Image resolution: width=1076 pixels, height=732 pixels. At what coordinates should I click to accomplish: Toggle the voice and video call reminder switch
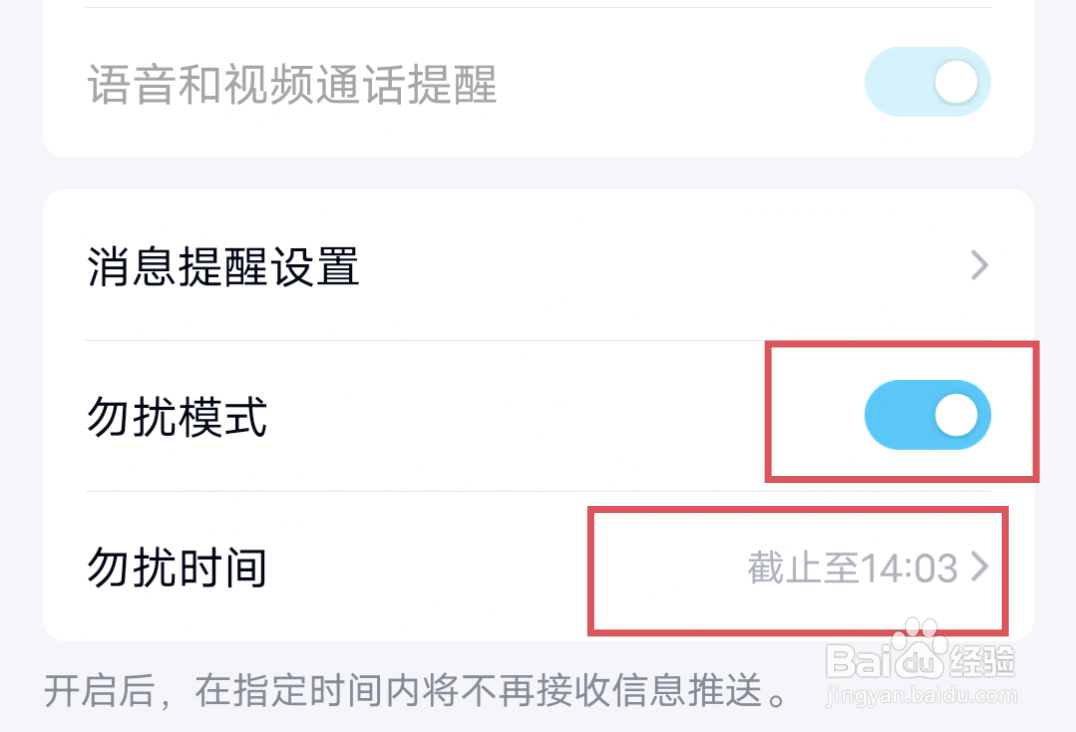pyautogui.click(x=926, y=81)
